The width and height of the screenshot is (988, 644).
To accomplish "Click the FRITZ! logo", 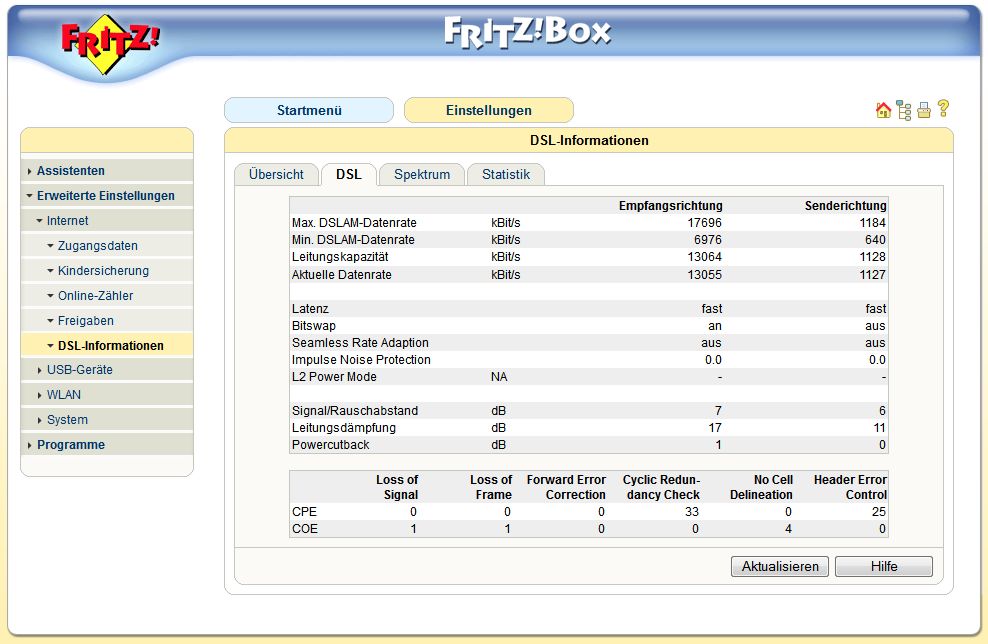I will click(110, 43).
